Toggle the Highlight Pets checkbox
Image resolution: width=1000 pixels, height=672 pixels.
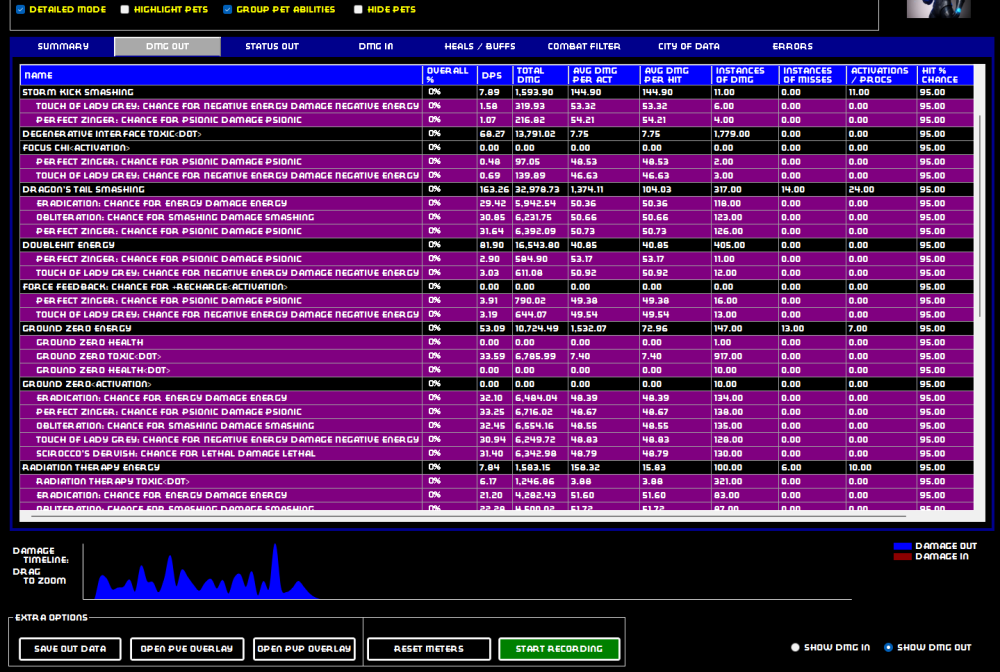pyautogui.click(x=125, y=10)
